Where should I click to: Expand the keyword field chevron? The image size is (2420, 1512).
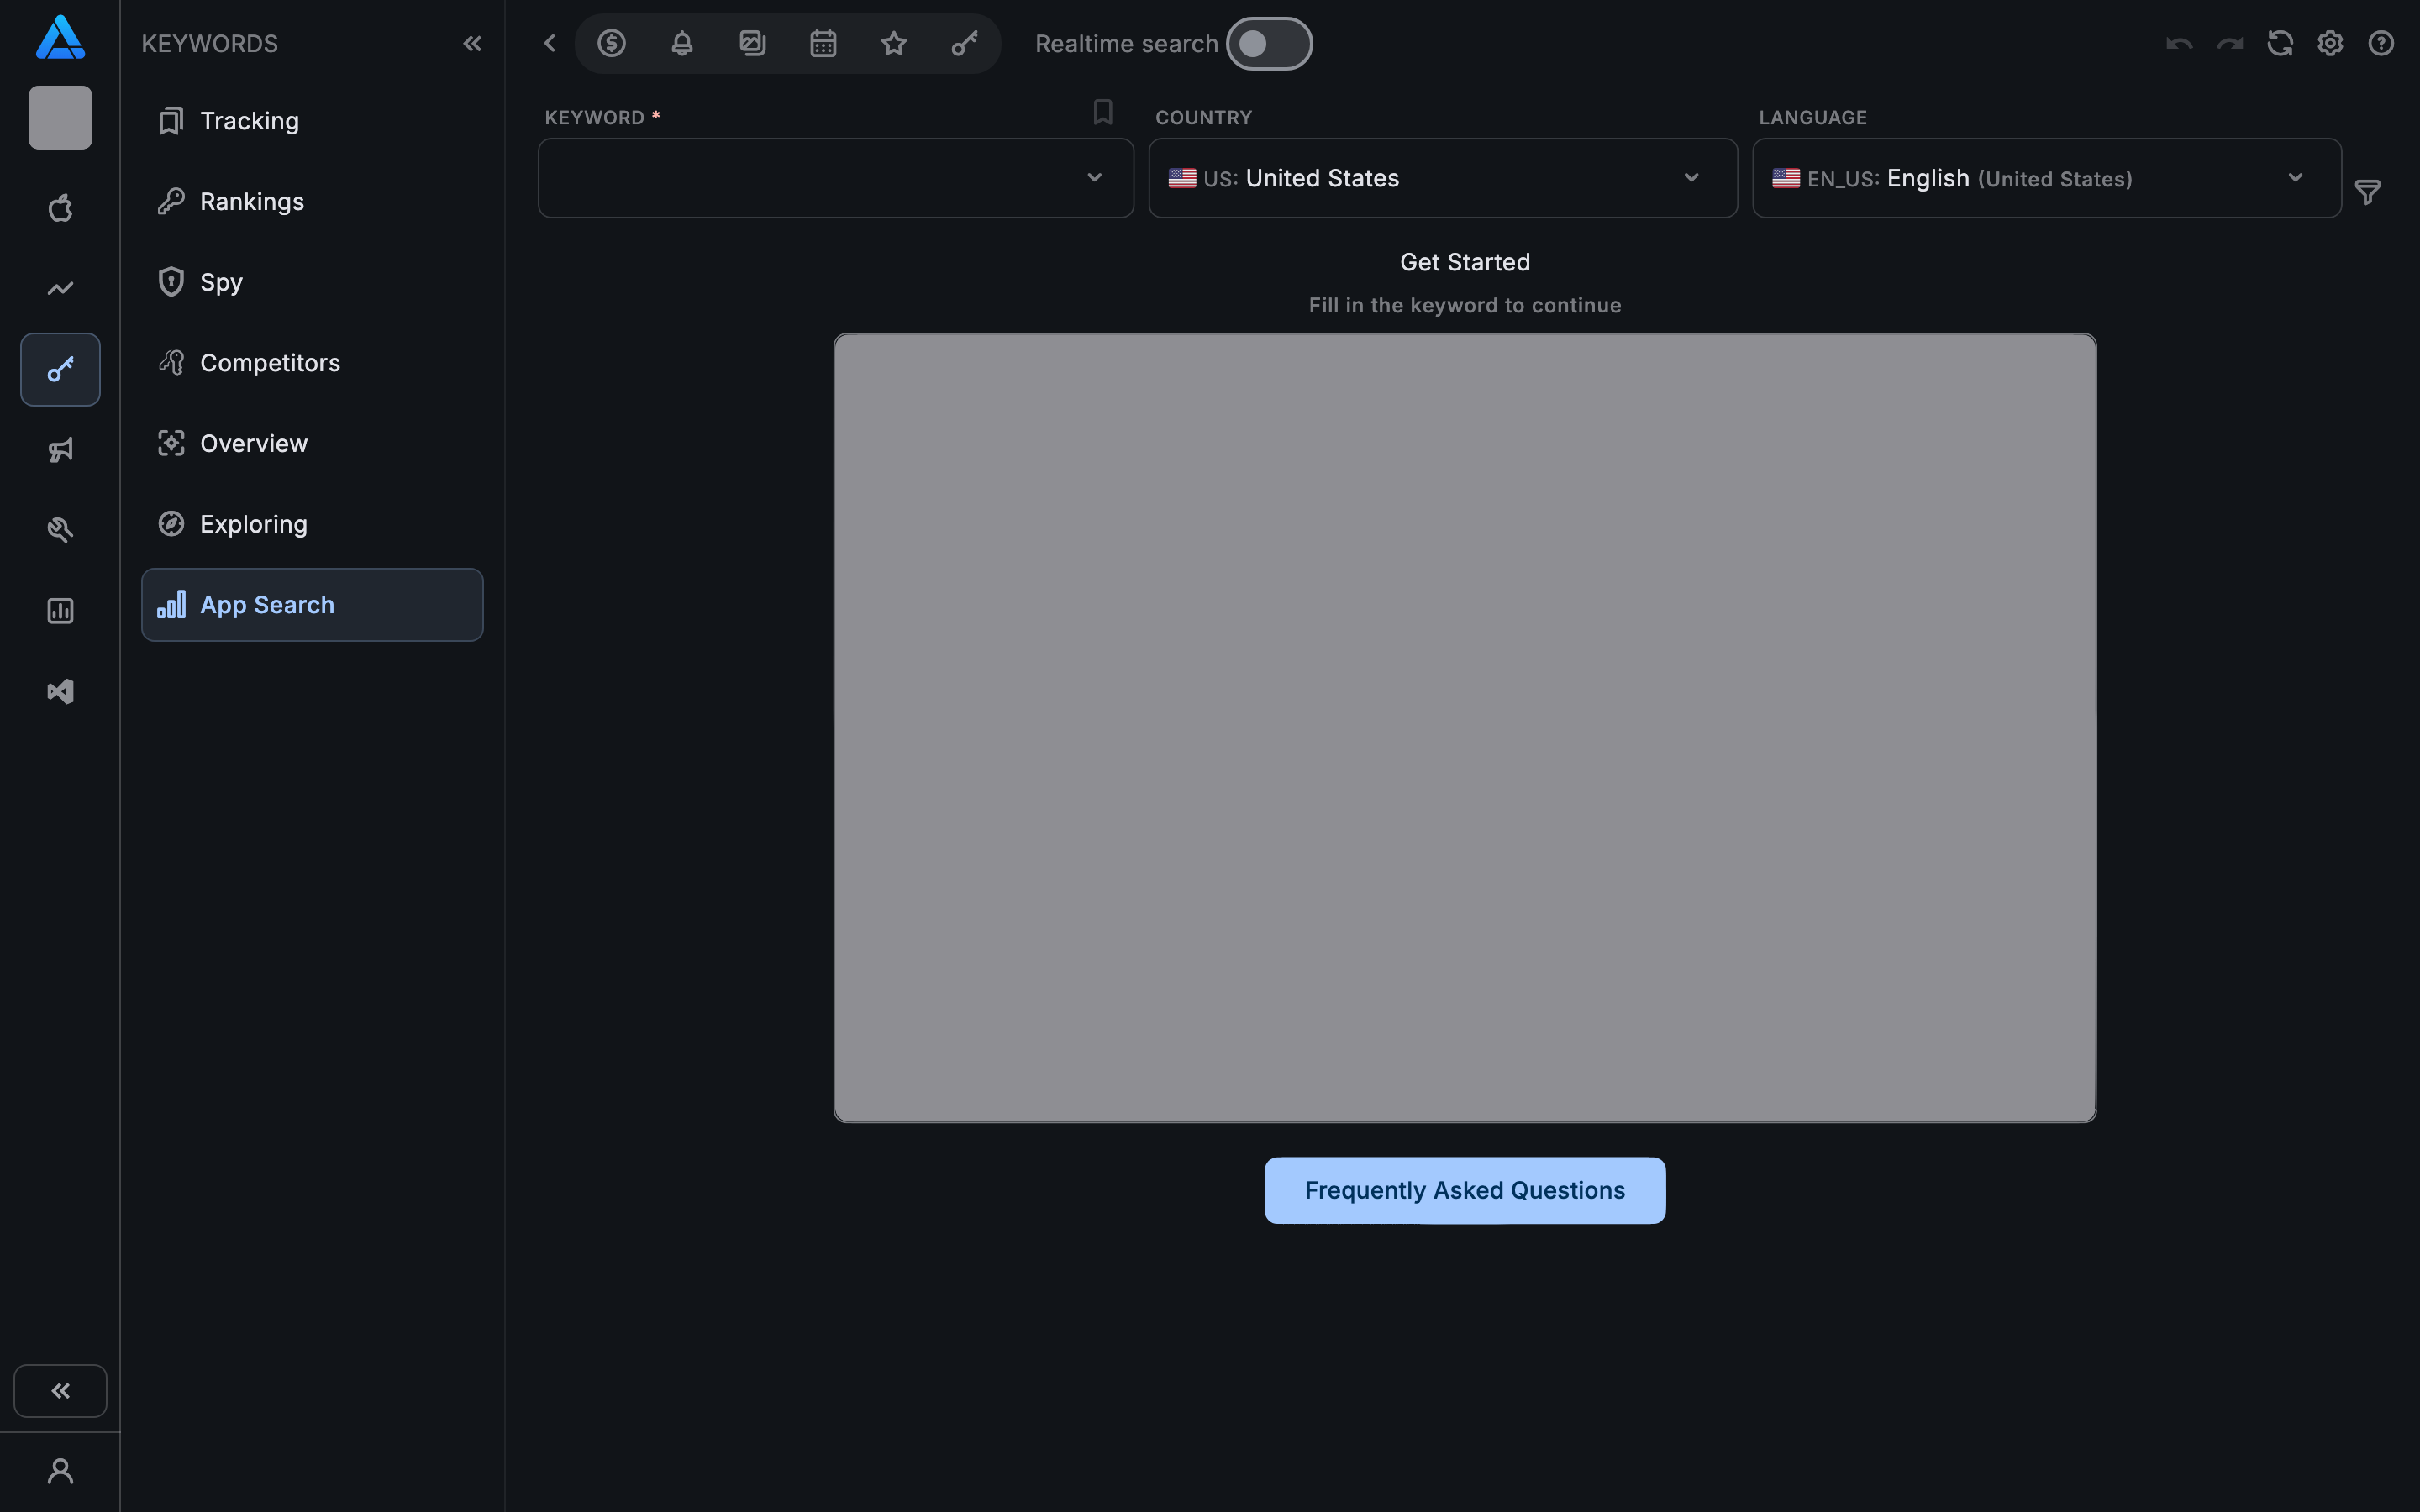pos(1094,177)
